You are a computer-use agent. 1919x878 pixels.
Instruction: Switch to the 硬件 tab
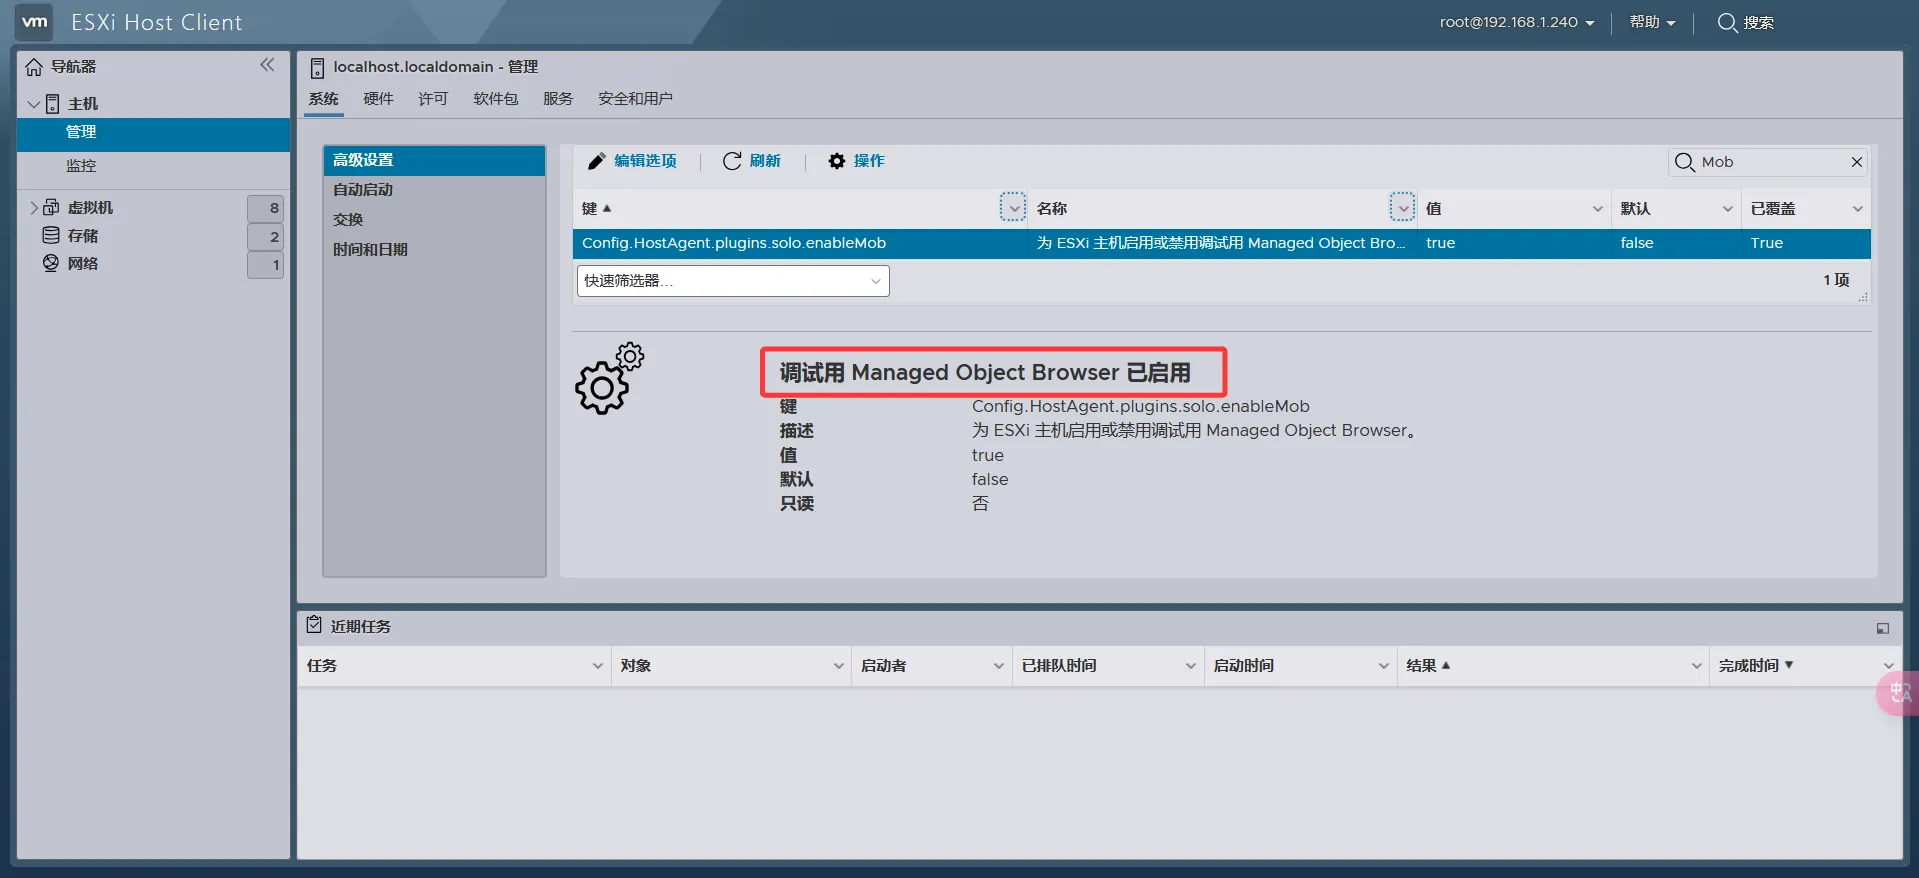coord(378,99)
